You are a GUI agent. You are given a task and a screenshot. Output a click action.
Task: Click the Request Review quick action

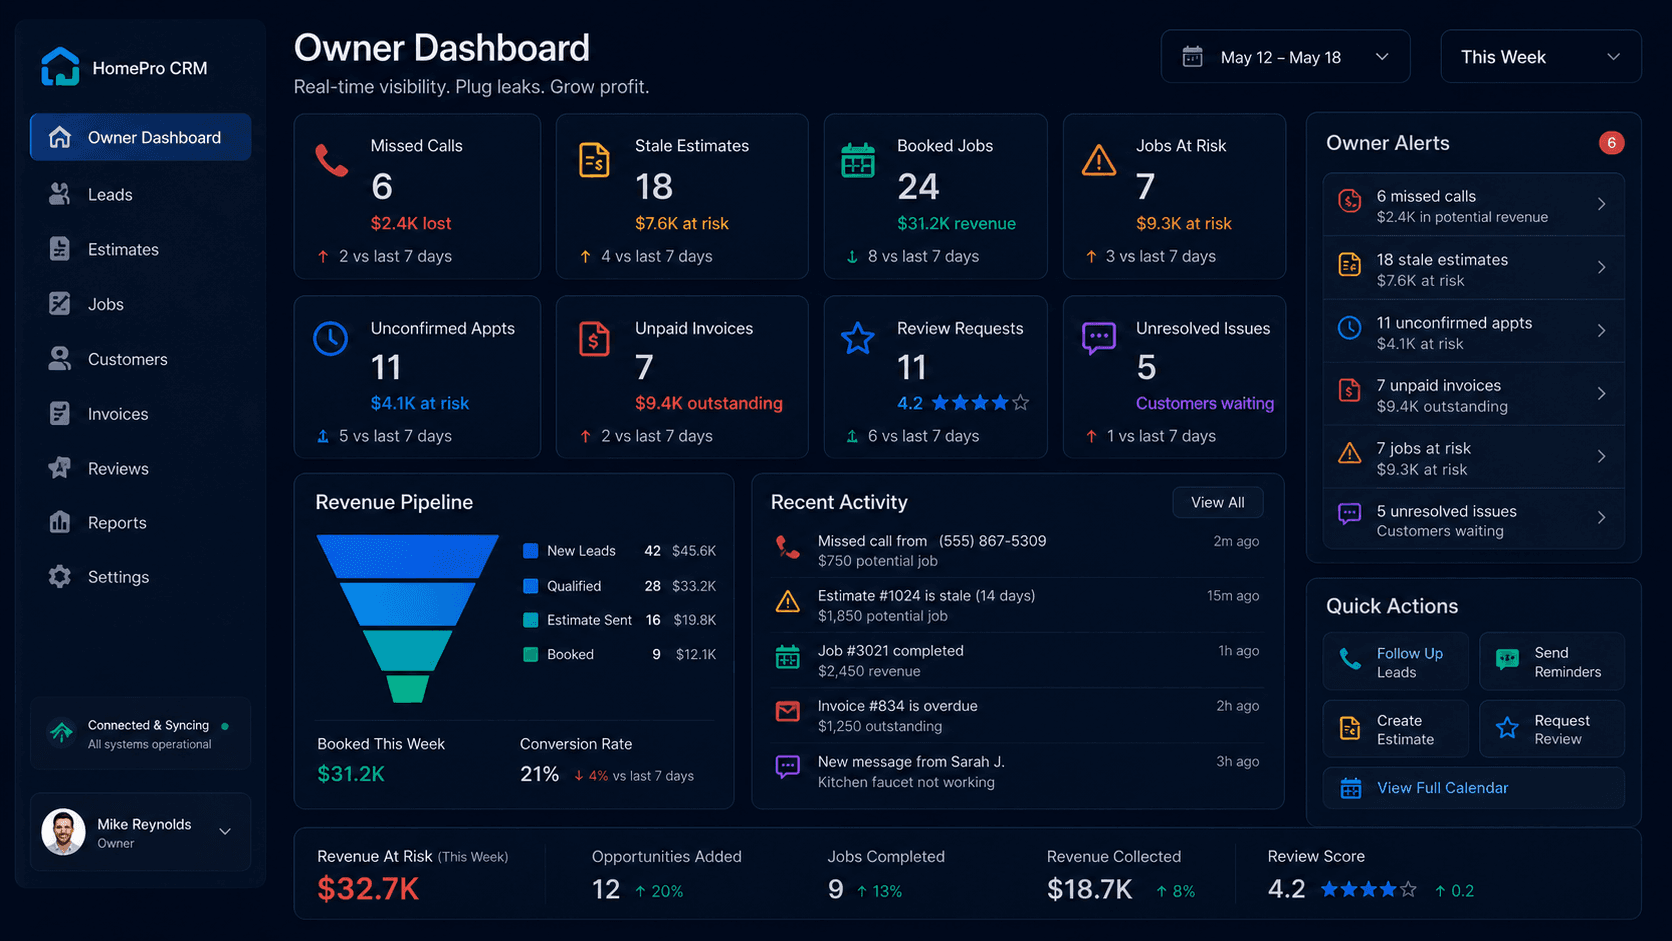1552,729
